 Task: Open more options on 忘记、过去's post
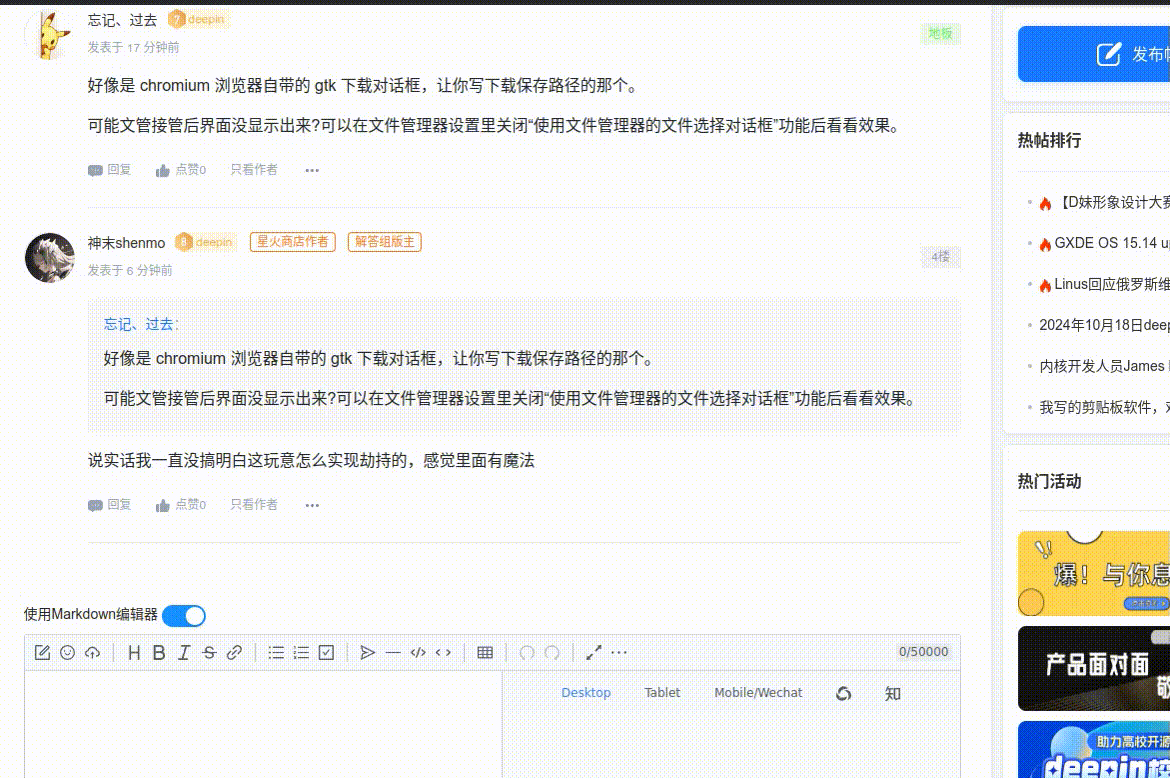coord(312,170)
